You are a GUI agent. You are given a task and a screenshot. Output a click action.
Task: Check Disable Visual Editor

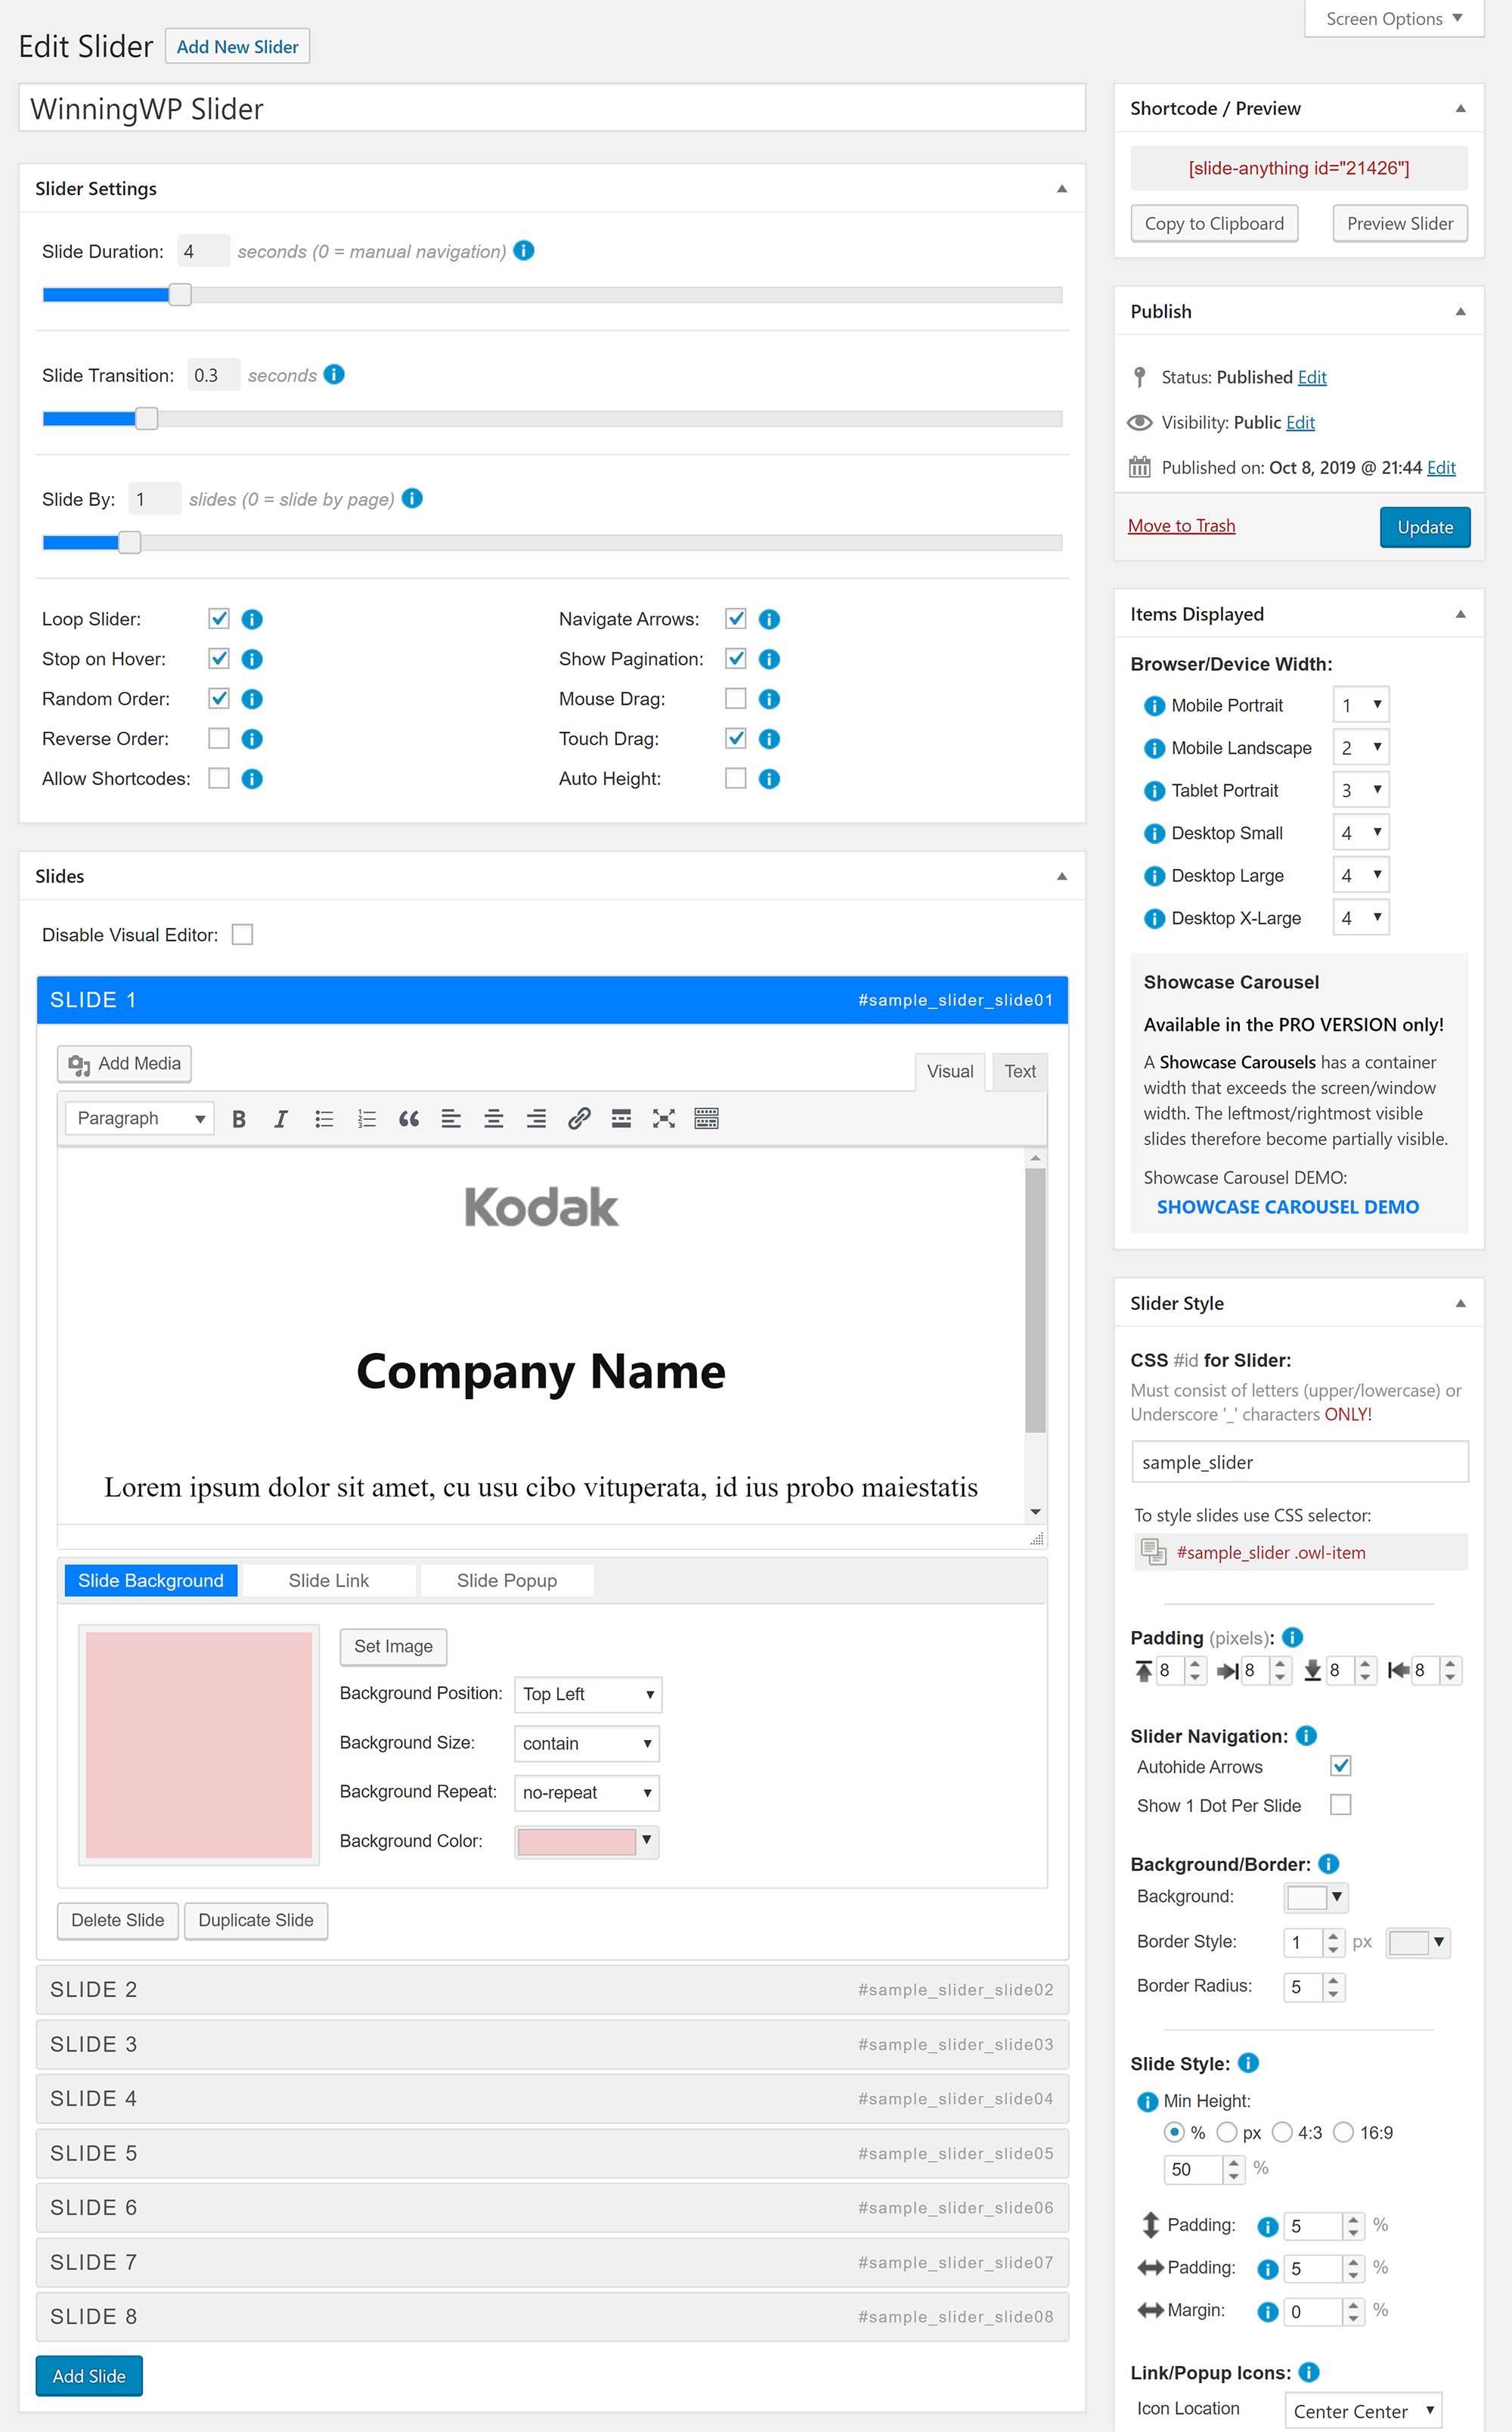[x=242, y=935]
